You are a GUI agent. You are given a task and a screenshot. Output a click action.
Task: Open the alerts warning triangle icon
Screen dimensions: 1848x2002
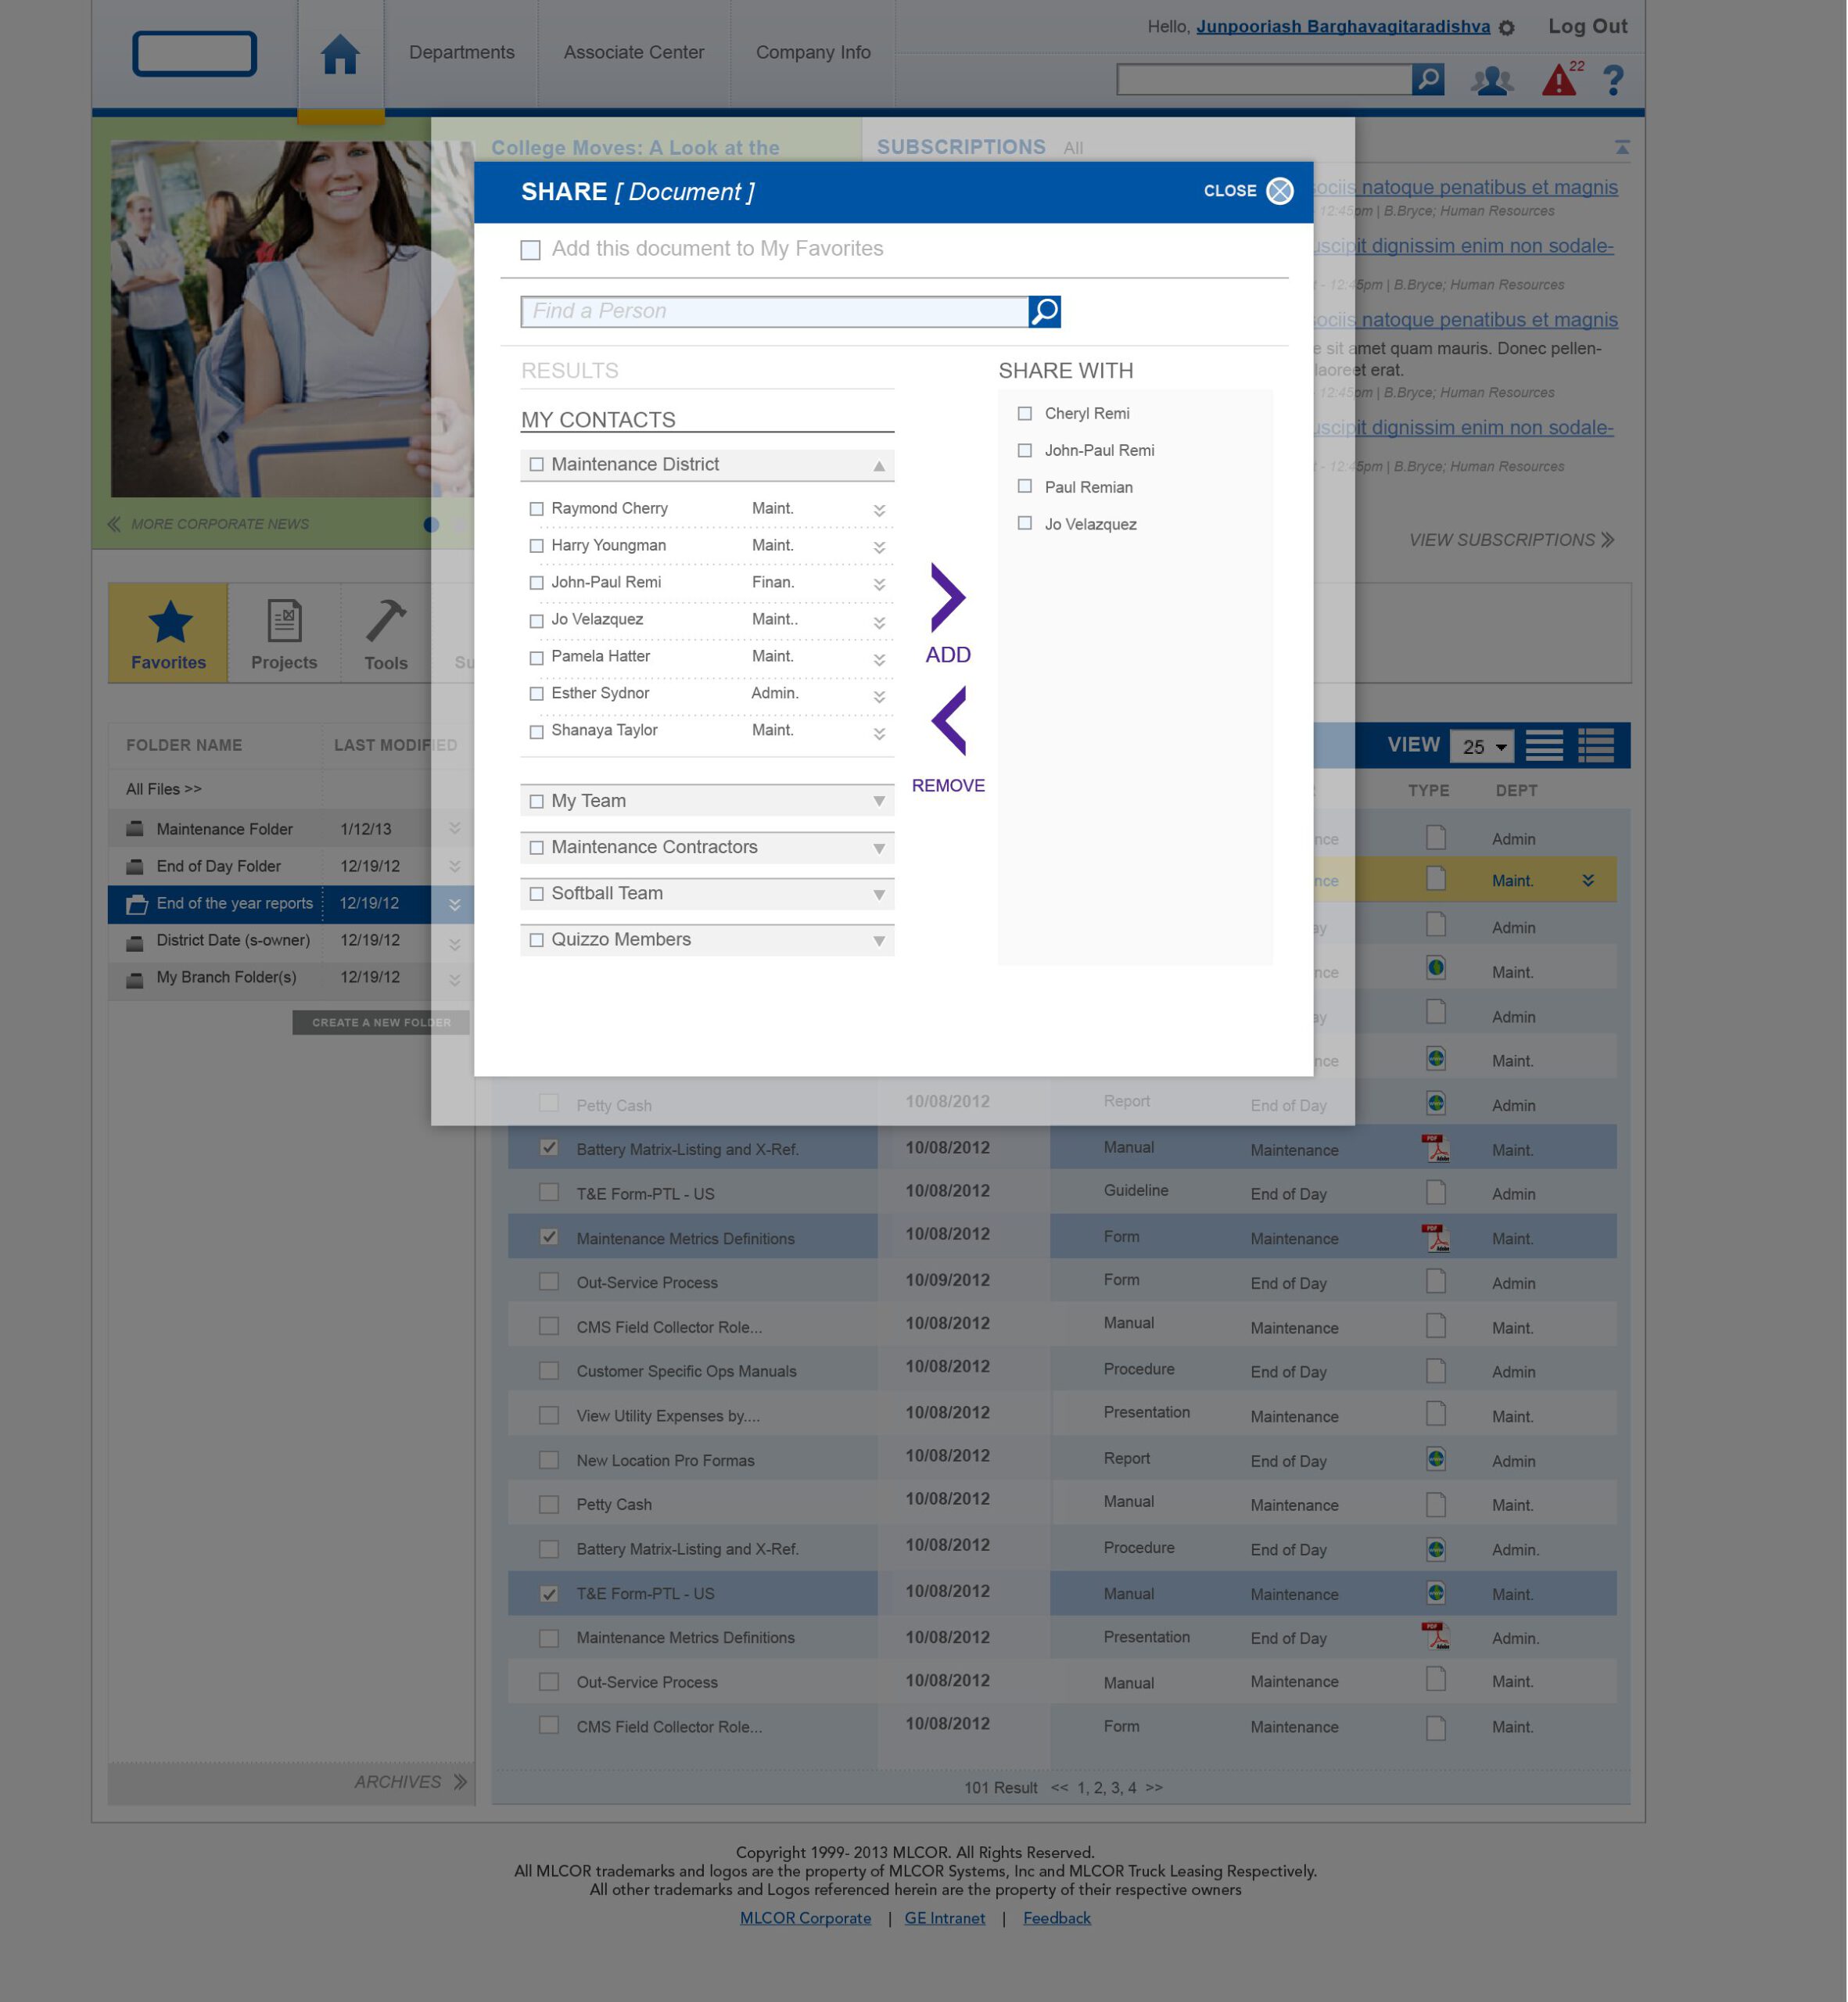click(1558, 80)
